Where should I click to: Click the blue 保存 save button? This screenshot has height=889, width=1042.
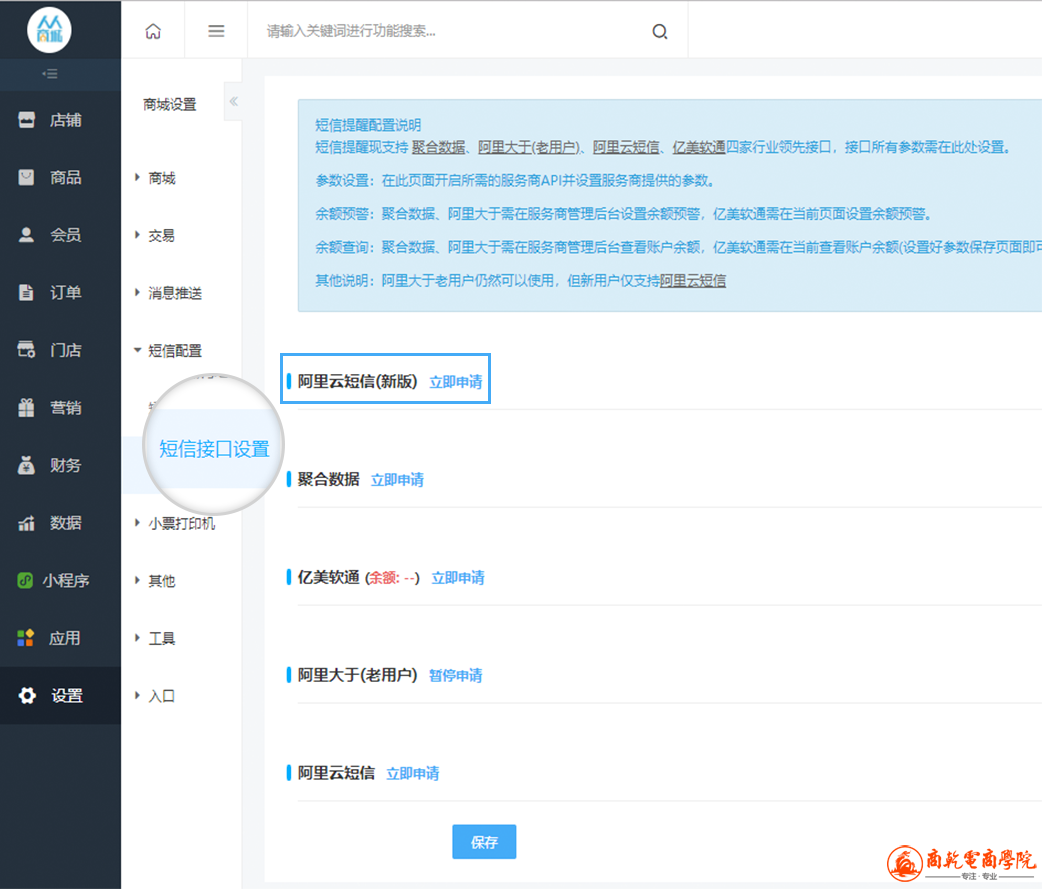tap(484, 842)
